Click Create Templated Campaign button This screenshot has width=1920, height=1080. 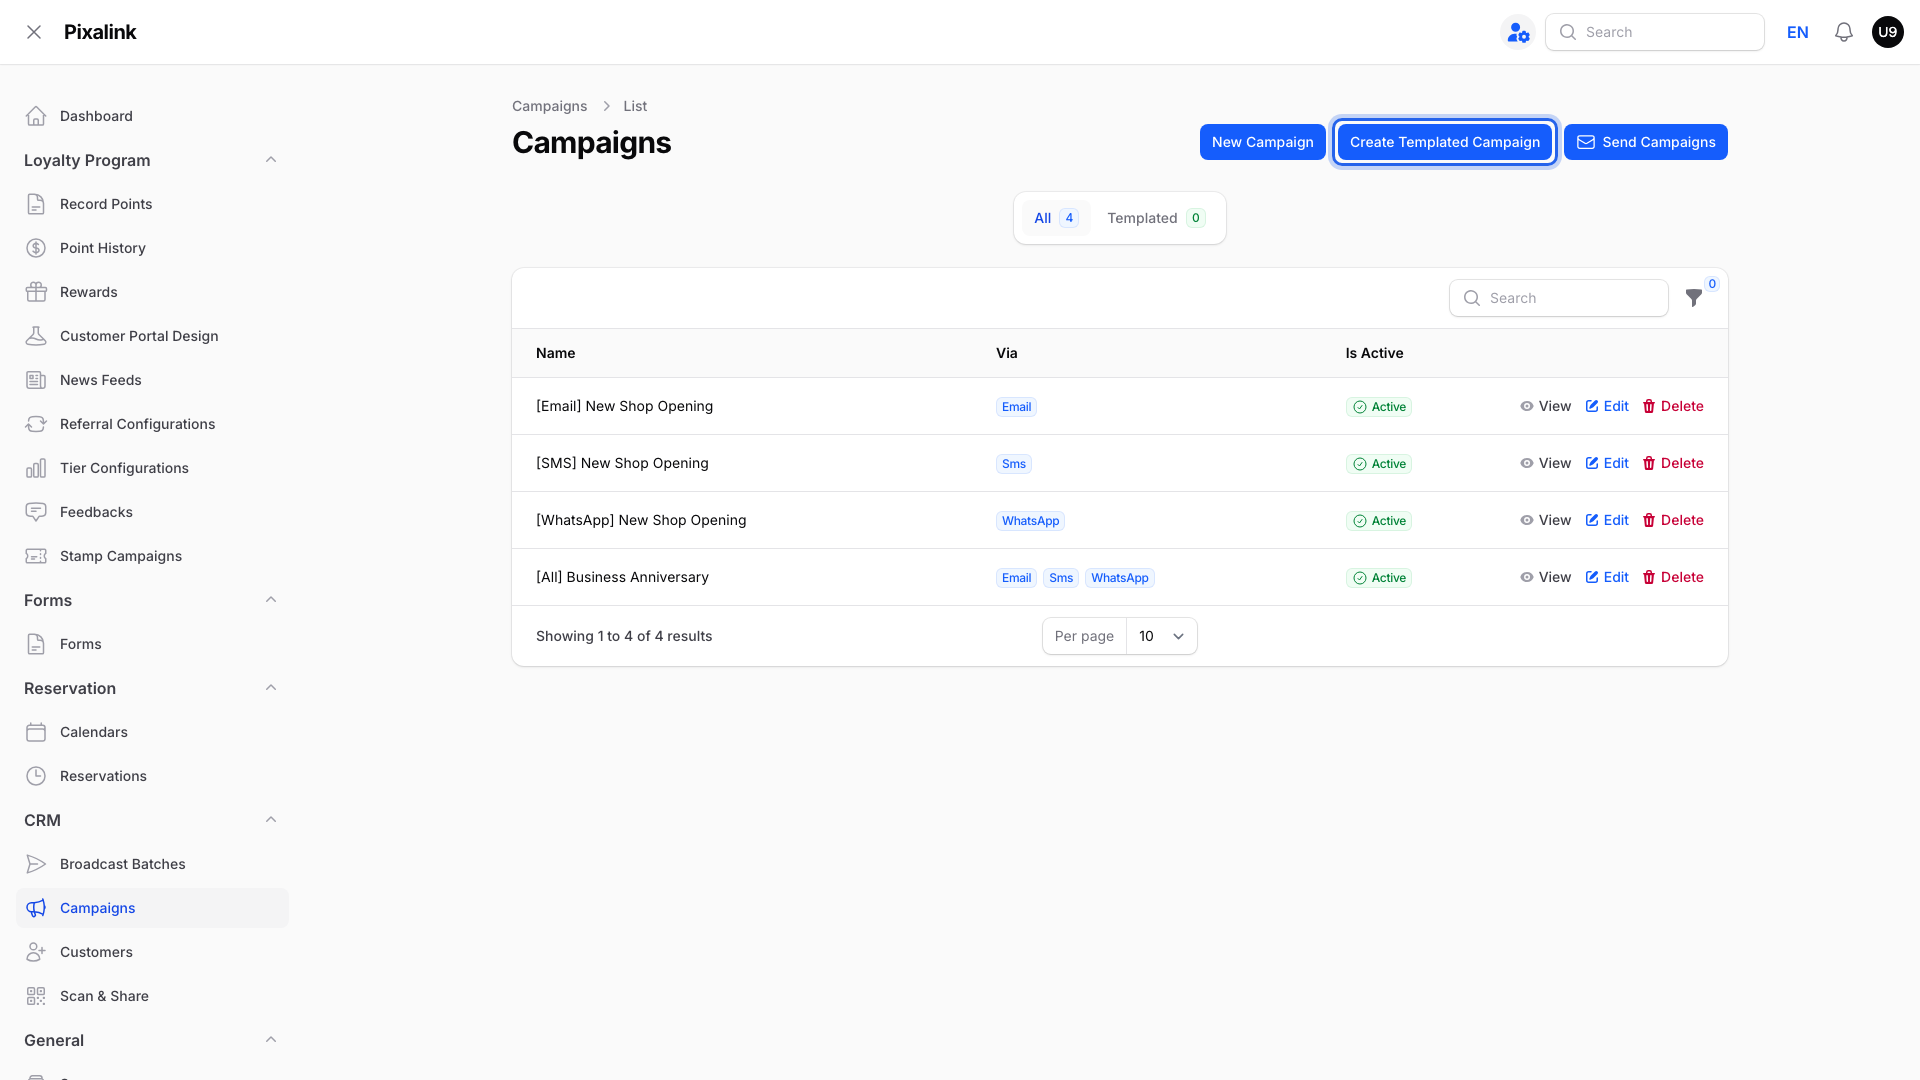1444,142
